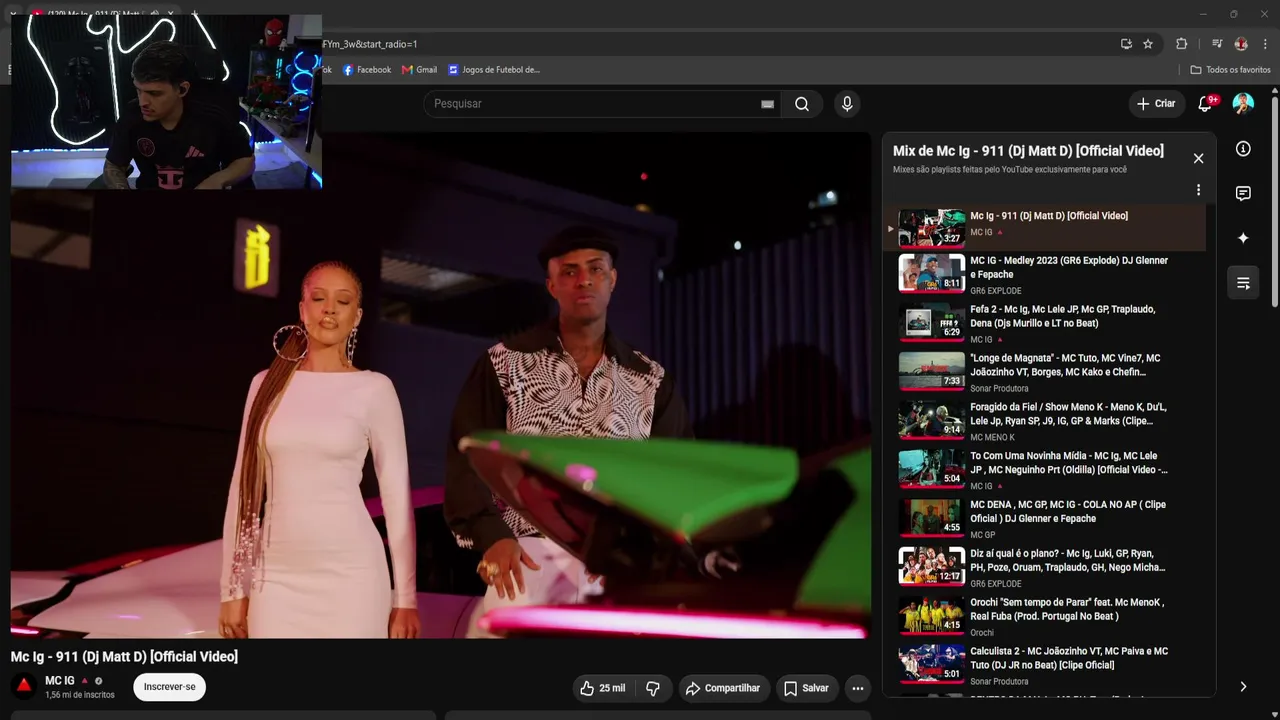Image resolution: width=1280 pixels, height=720 pixels.
Task: Open the MC IG channel name link
Action: coord(59,681)
